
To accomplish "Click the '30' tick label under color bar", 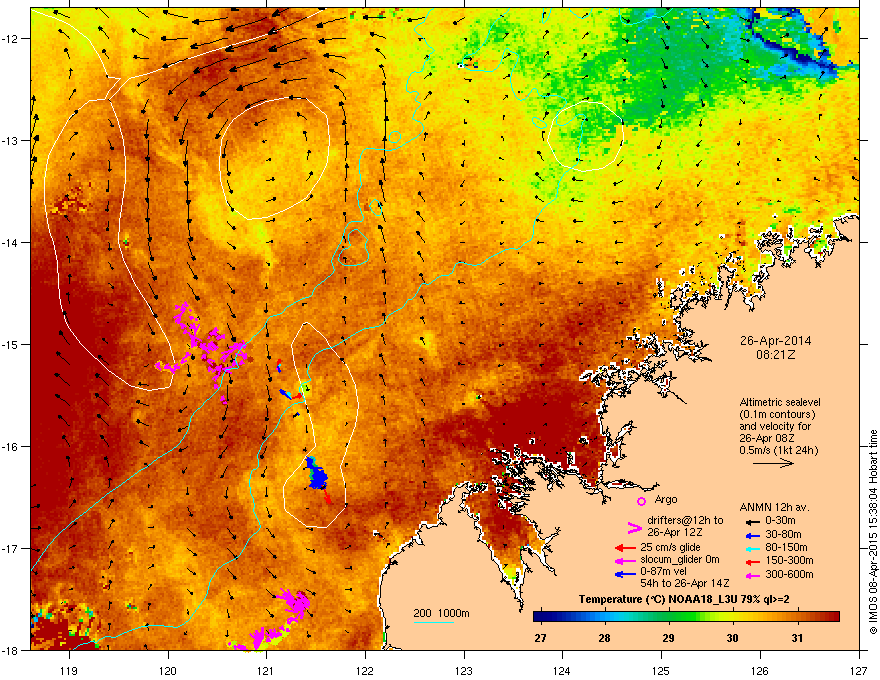I will tap(732, 638).
